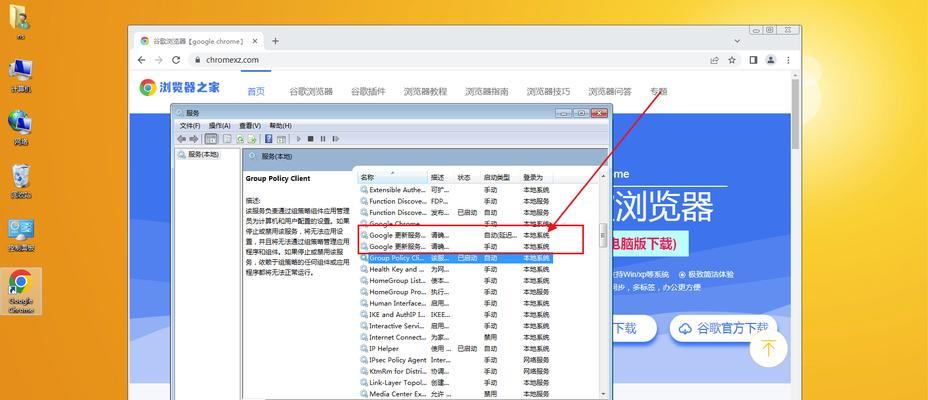Open the 查看(V) menu in Services
928x400 pixels.
click(250, 126)
